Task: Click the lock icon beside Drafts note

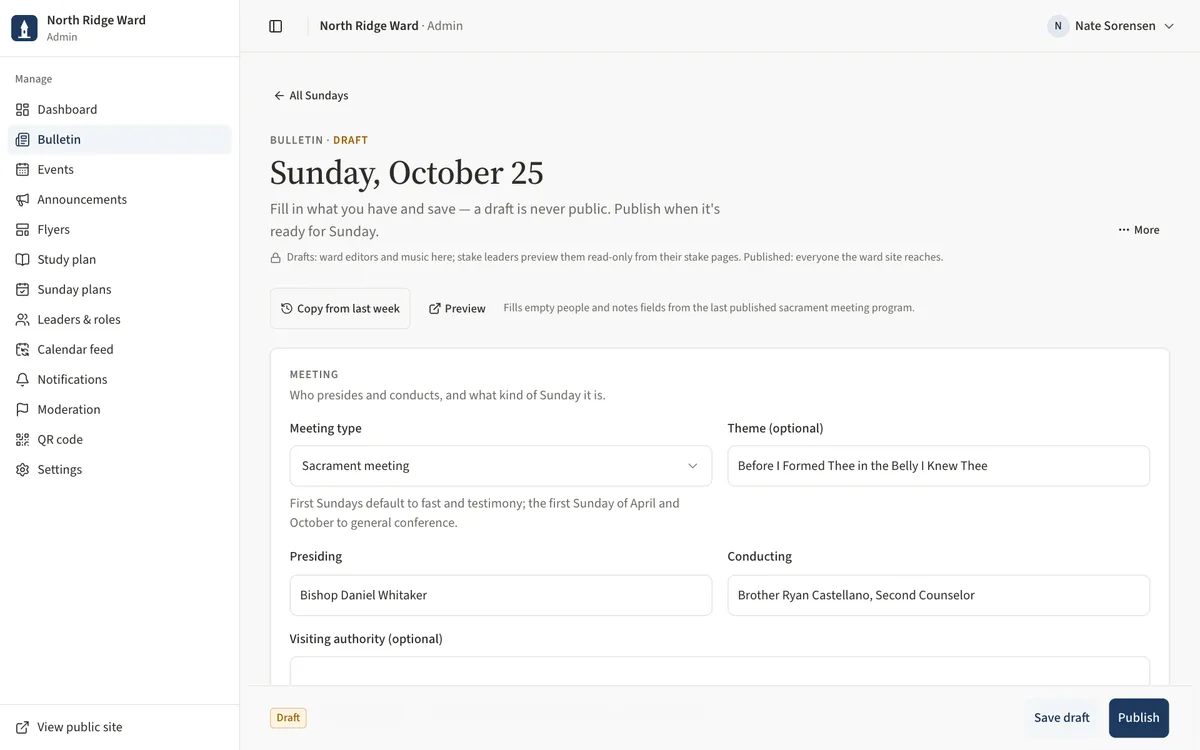Action: tap(276, 258)
